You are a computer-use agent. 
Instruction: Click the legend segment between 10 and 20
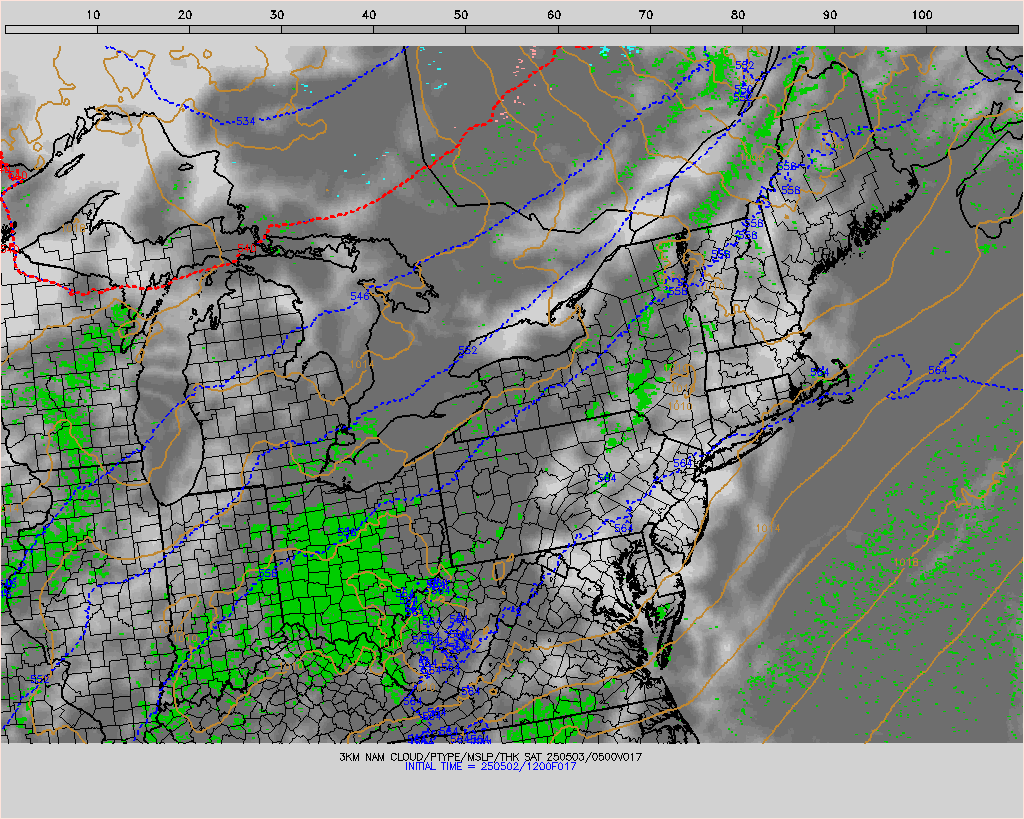click(143, 29)
